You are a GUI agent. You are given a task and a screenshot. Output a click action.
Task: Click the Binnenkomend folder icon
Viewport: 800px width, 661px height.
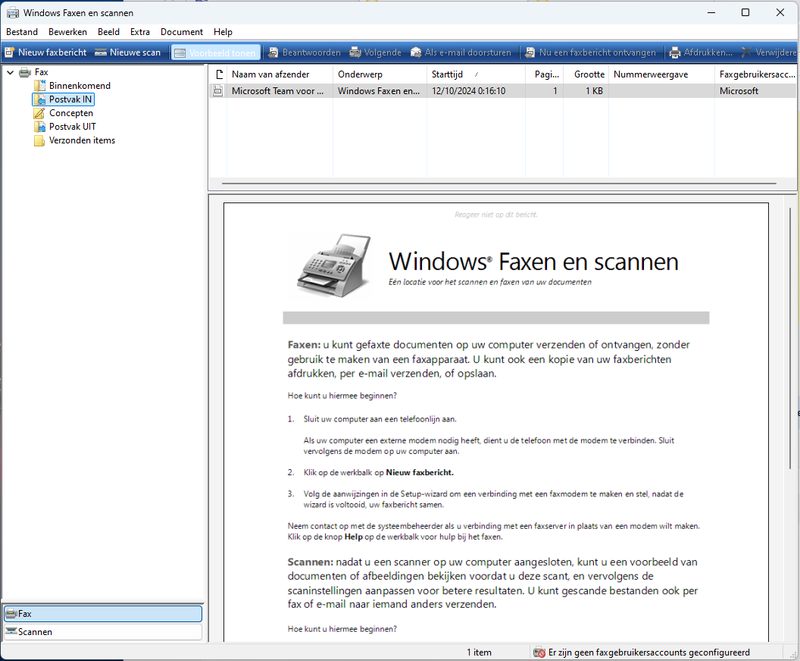39,86
